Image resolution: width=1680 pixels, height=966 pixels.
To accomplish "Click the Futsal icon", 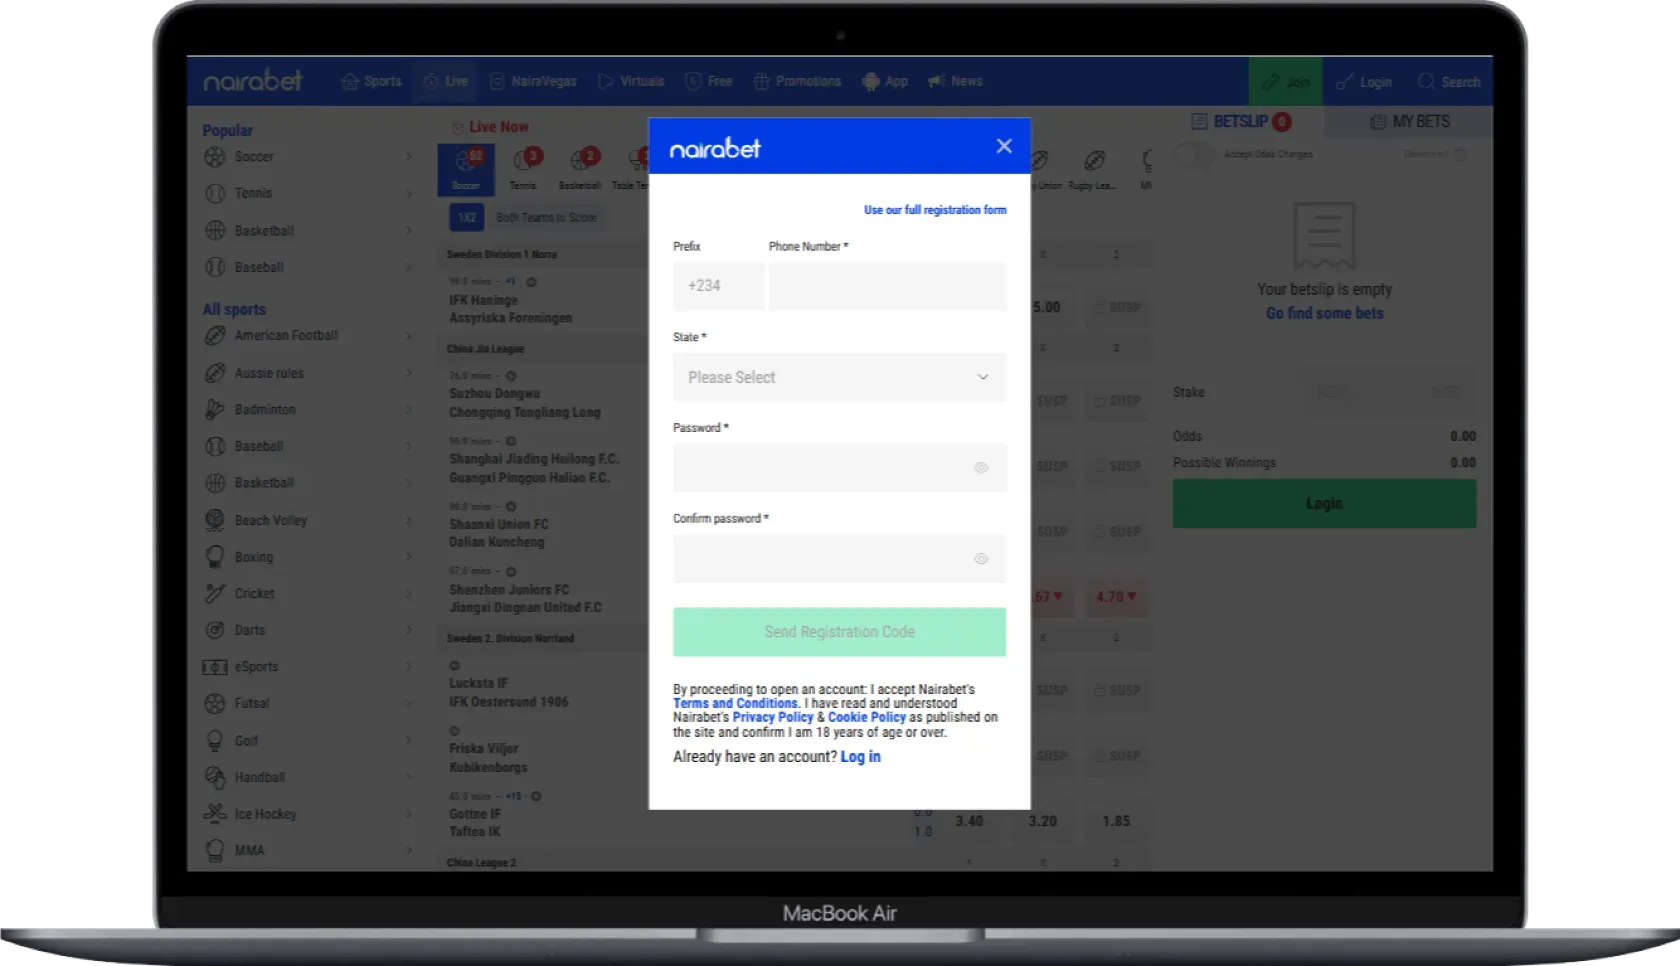I will pos(215,703).
